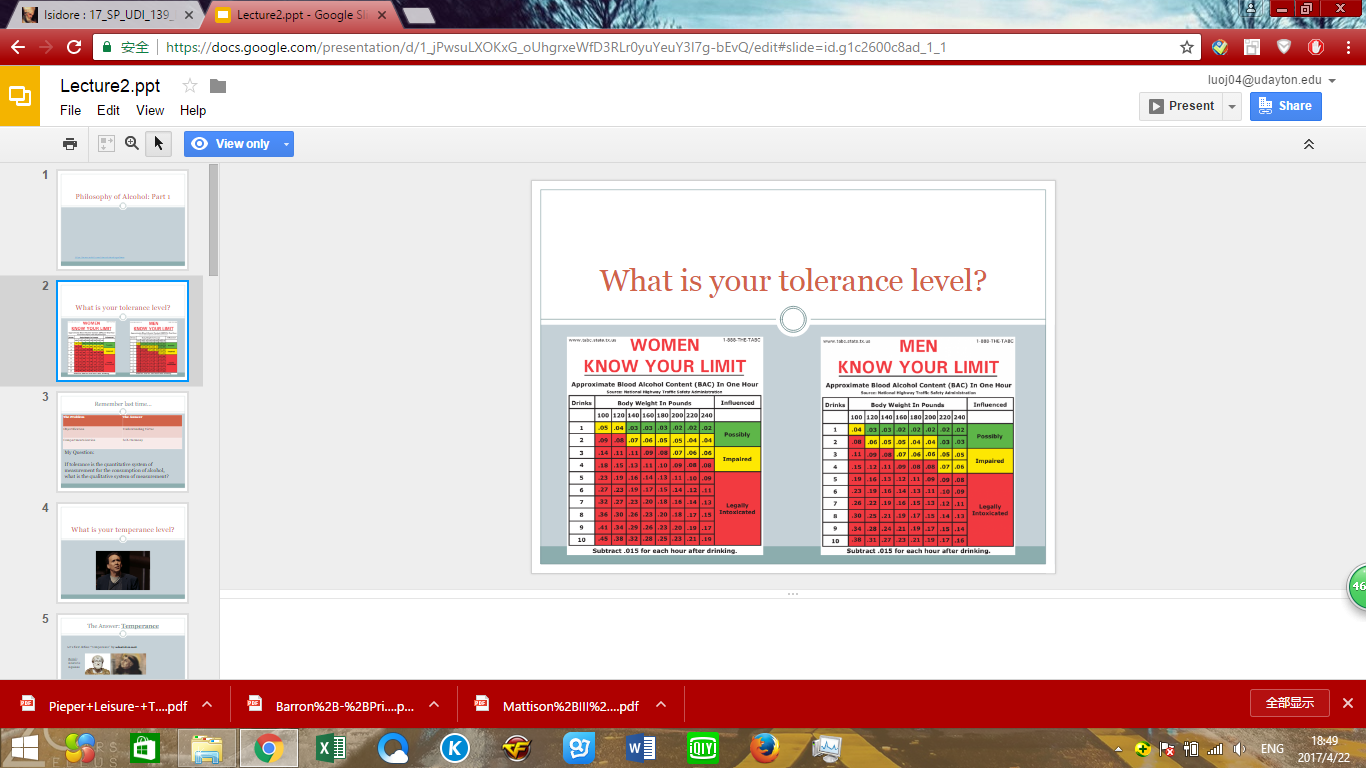Open Excel from the Windows taskbar

click(x=331, y=747)
